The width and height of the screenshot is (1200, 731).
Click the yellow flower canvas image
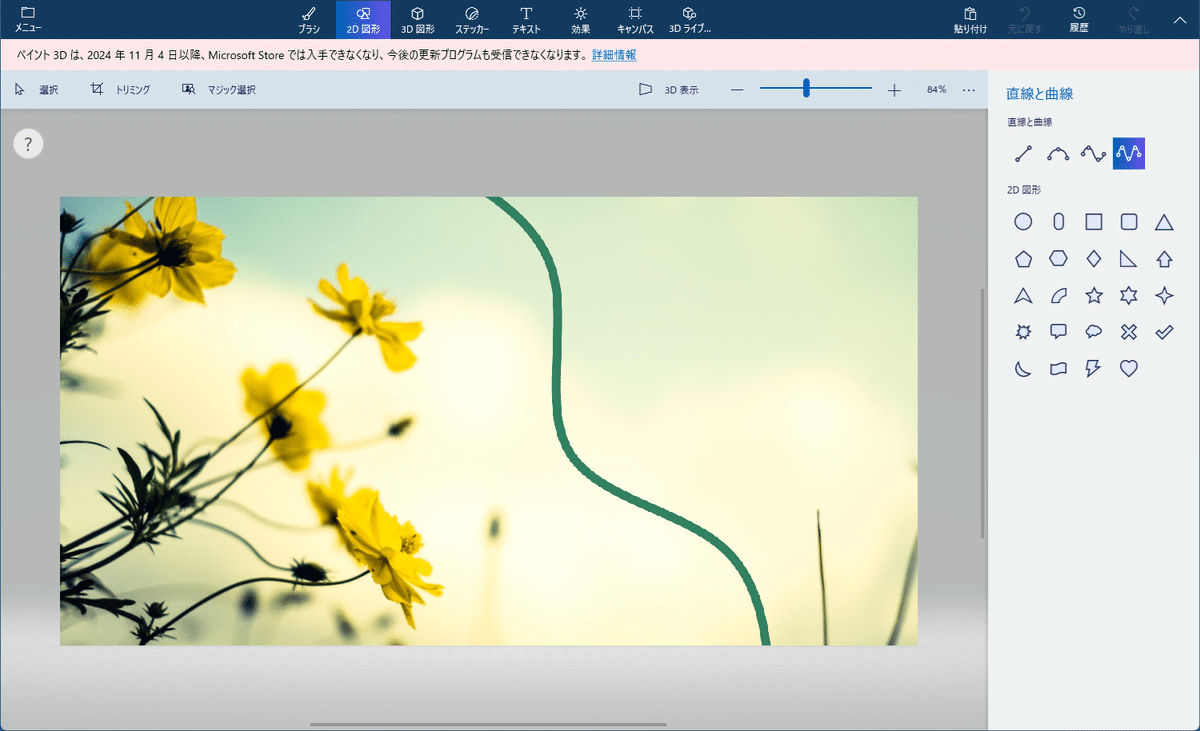pos(488,421)
